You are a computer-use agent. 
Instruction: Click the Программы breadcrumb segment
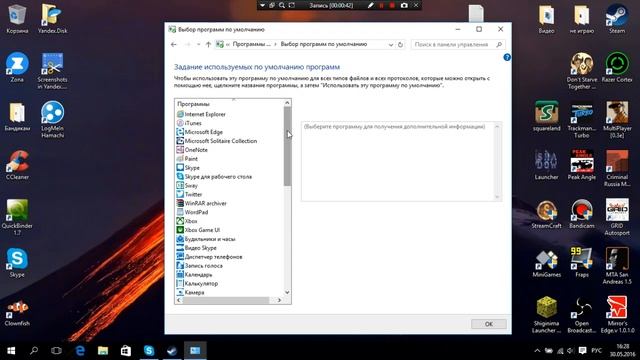click(251, 44)
